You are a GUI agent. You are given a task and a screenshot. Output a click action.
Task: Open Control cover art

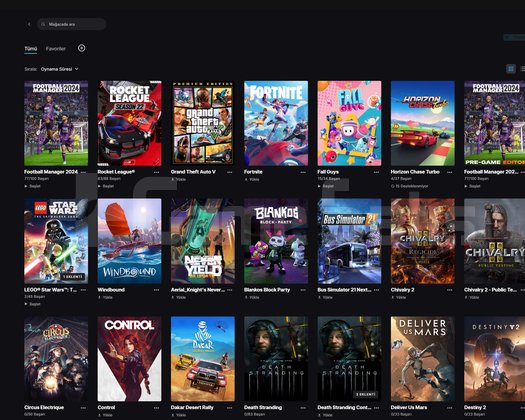pyautogui.click(x=129, y=359)
